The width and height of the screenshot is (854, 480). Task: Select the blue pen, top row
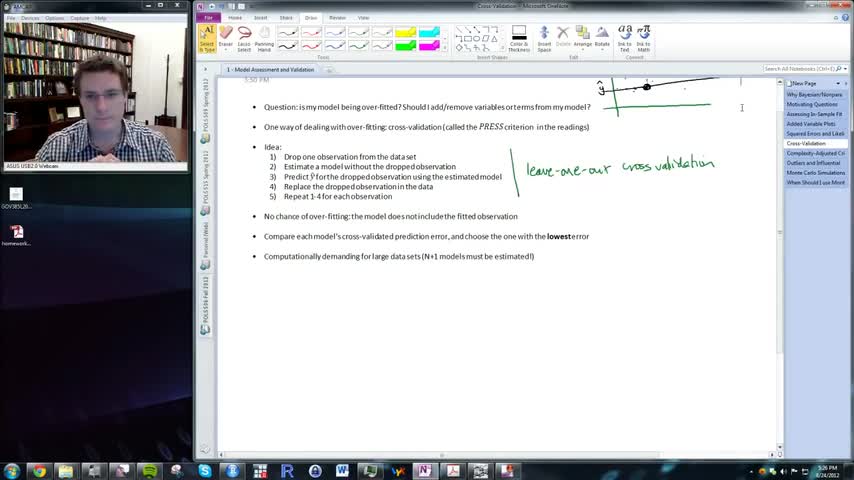[334, 33]
